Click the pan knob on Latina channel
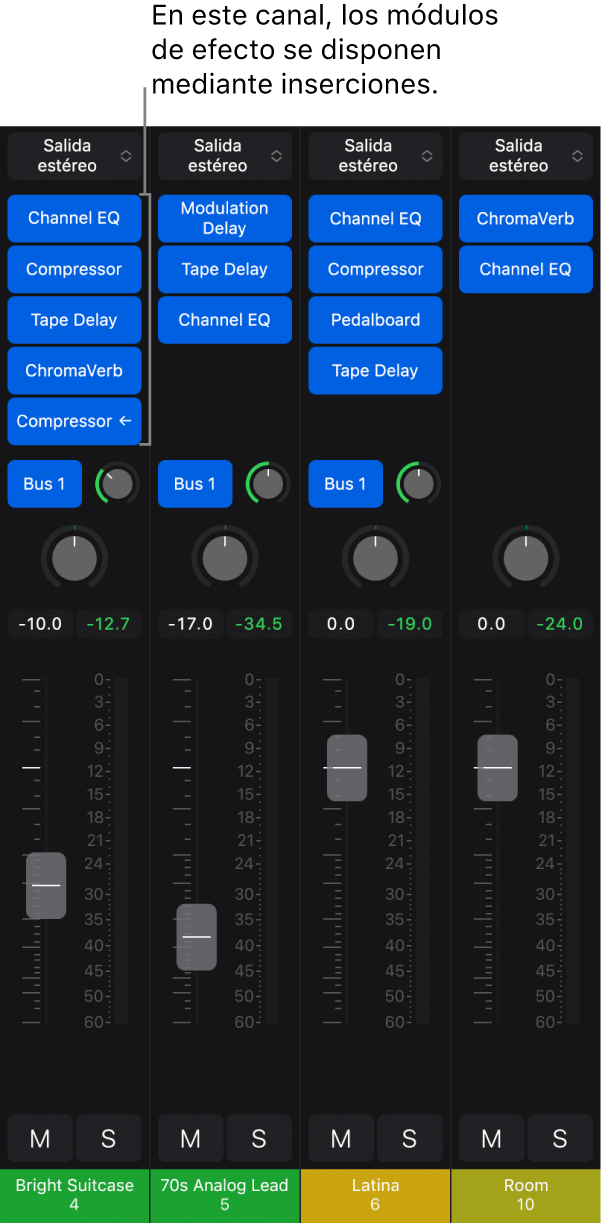The image size is (601, 1224). click(x=376, y=558)
